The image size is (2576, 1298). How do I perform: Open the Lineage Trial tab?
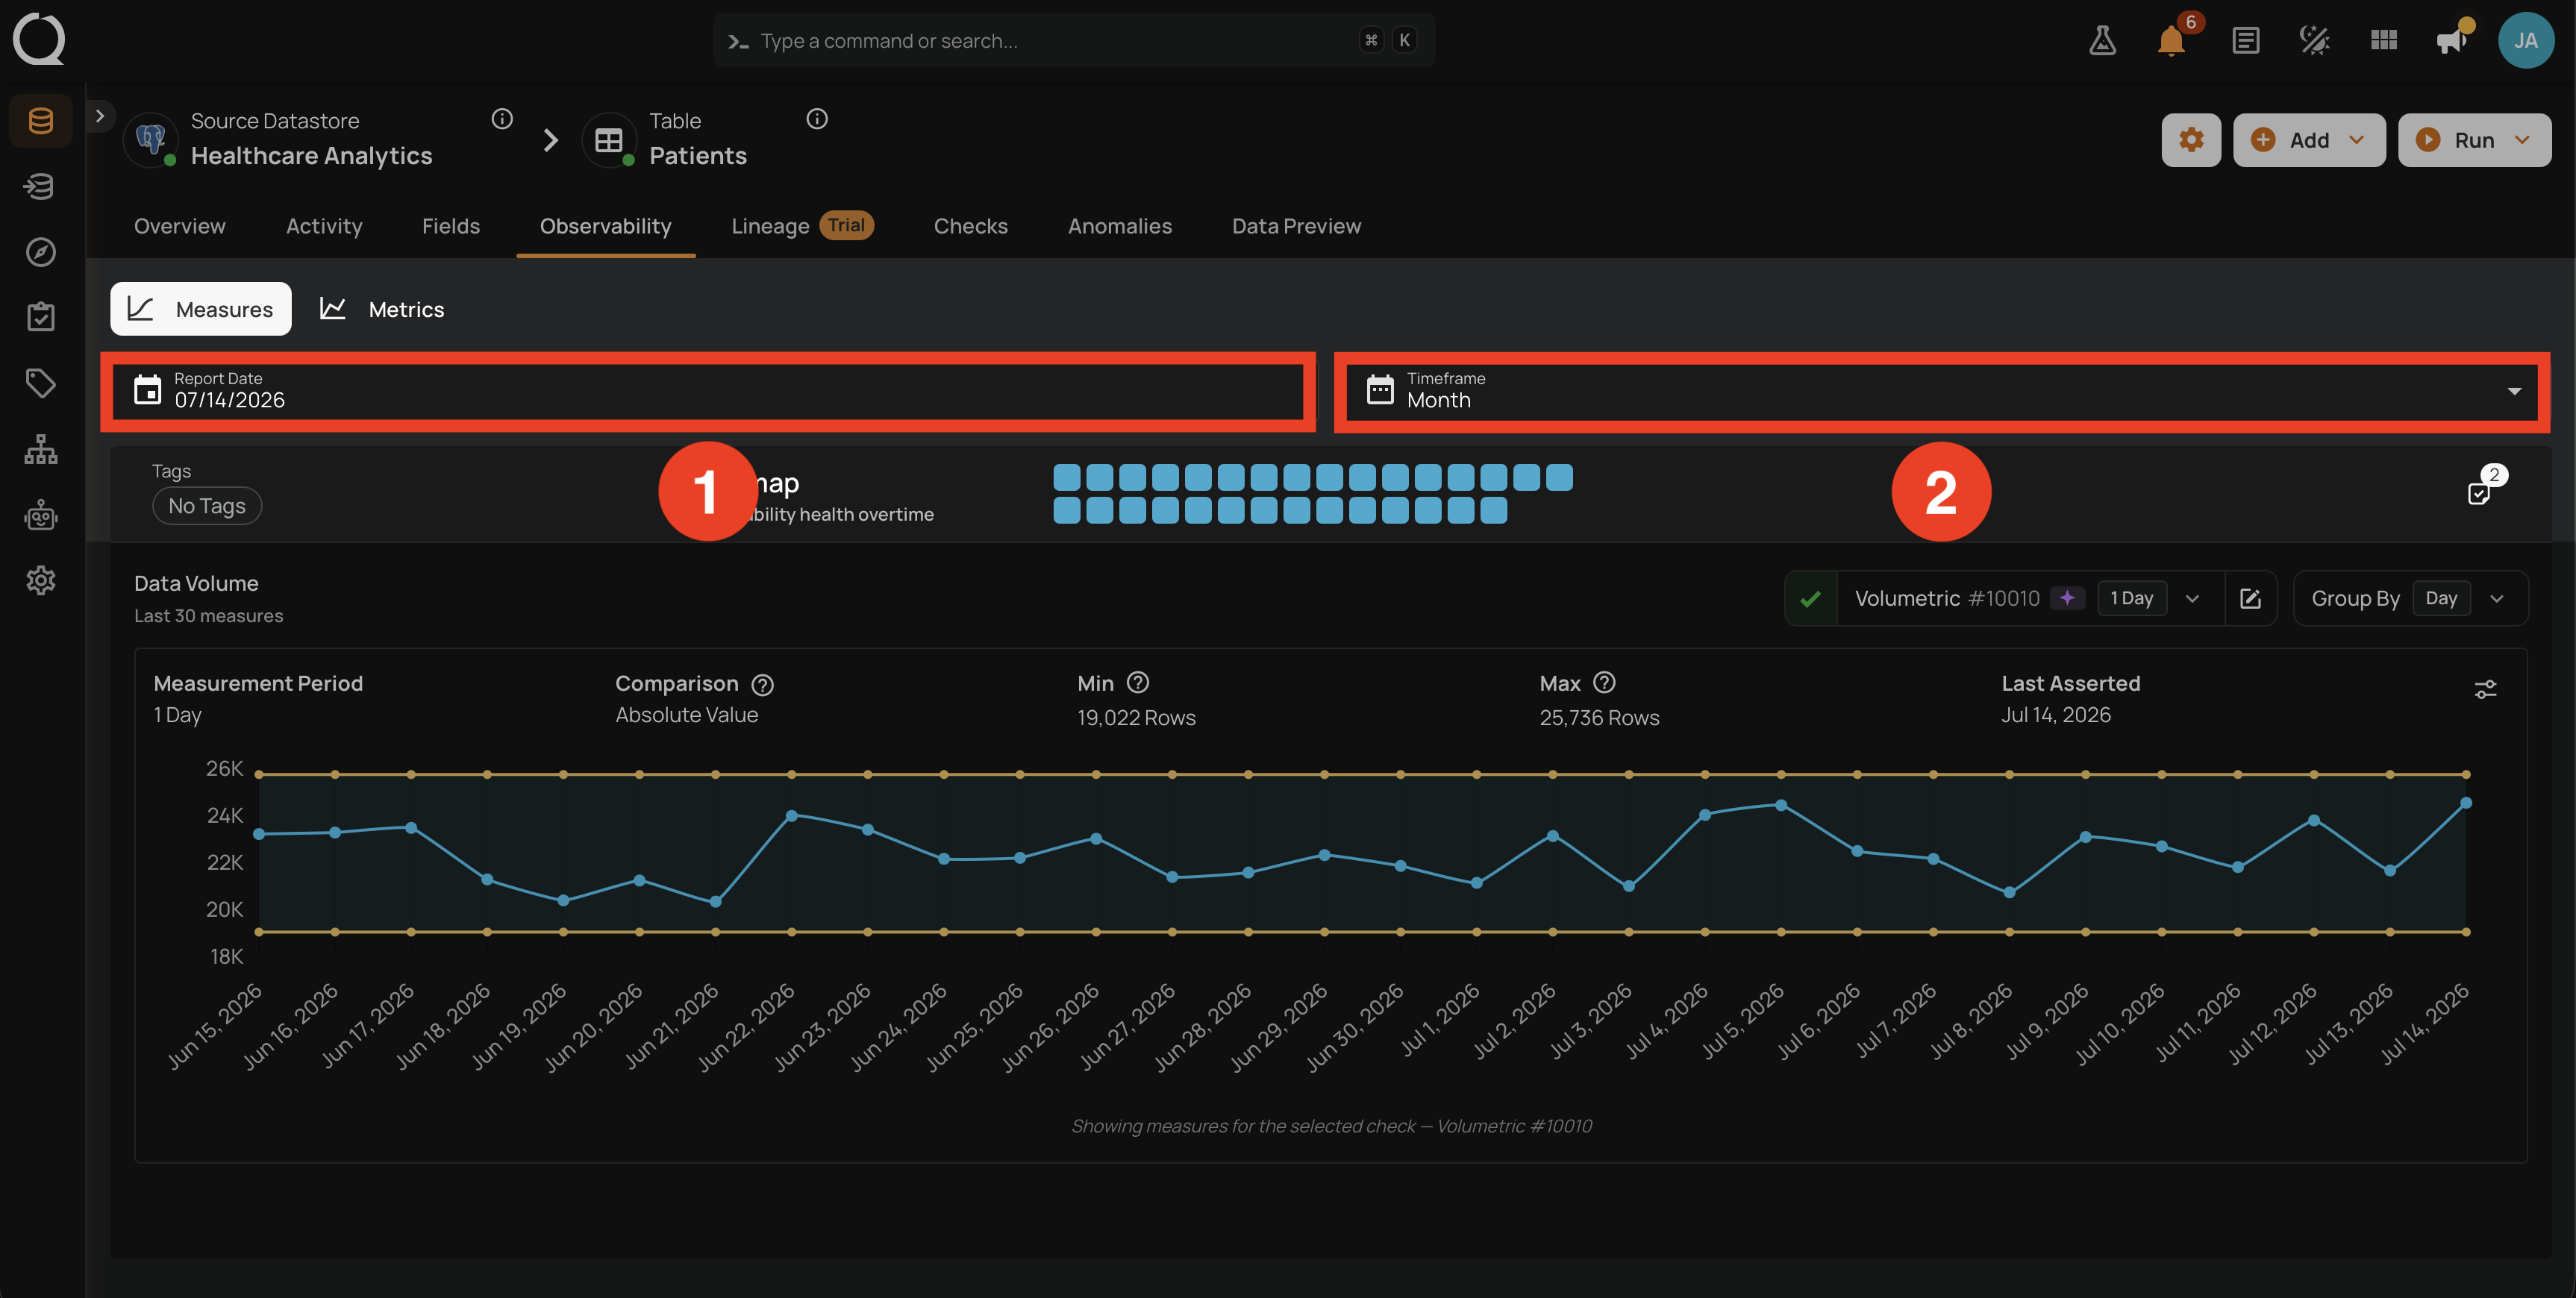click(x=802, y=226)
